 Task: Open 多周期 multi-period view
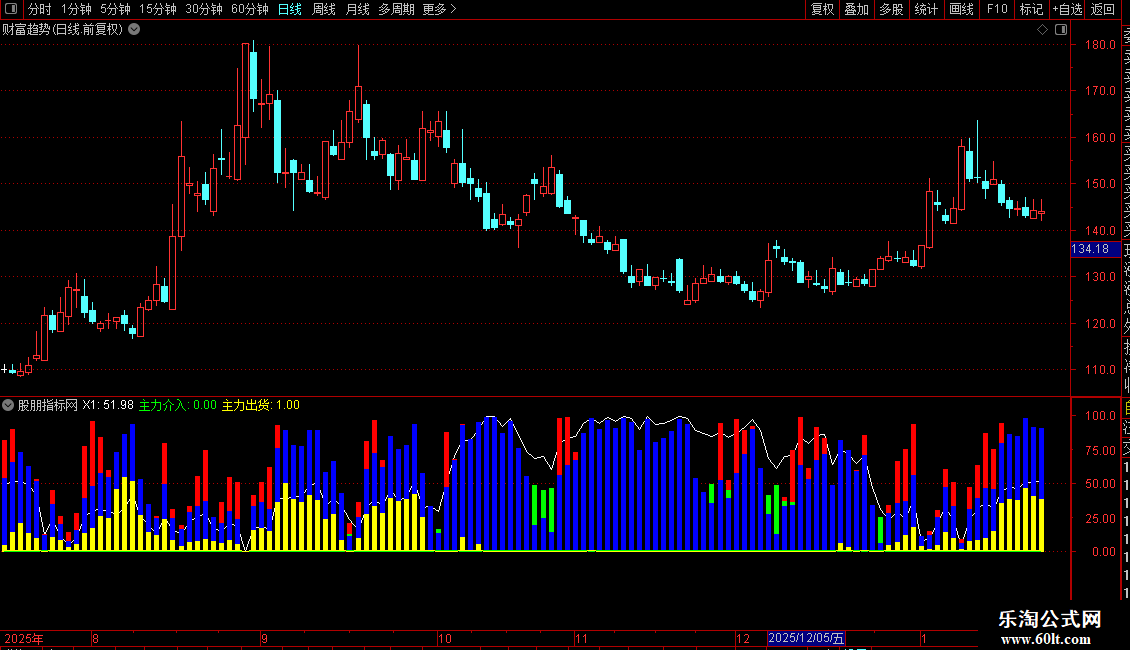click(x=396, y=9)
